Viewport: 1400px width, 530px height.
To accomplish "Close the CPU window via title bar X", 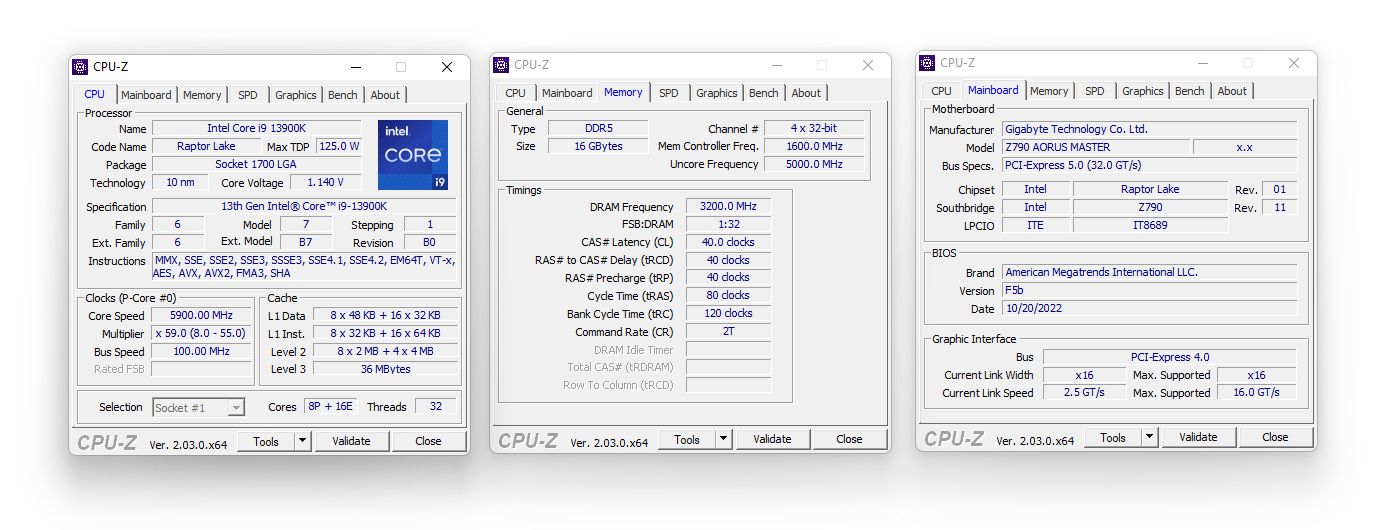I will 447,67.
